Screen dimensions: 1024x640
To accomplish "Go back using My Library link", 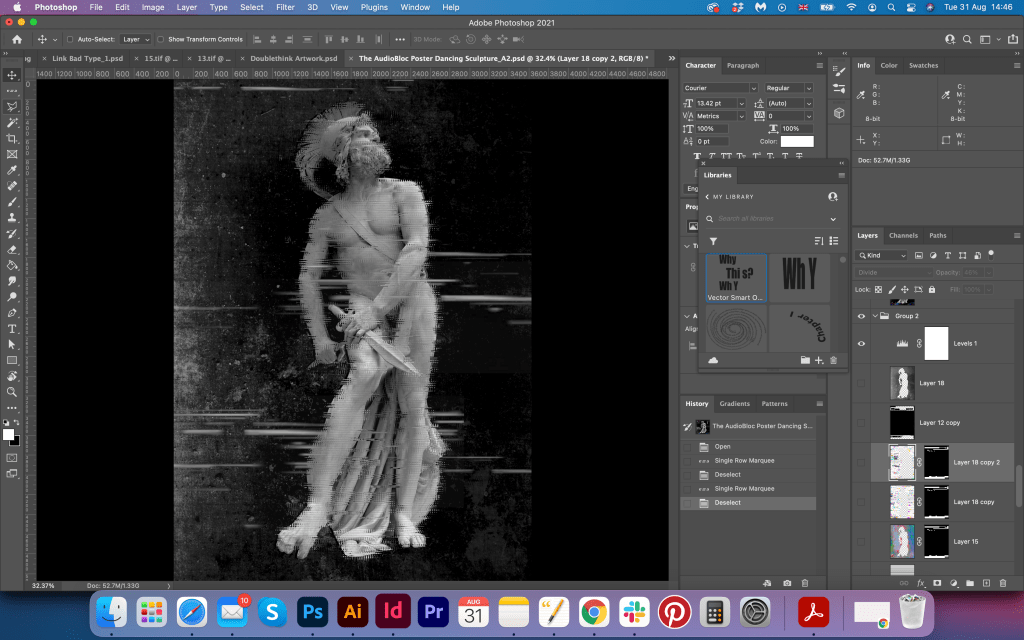I will (728, 197).
